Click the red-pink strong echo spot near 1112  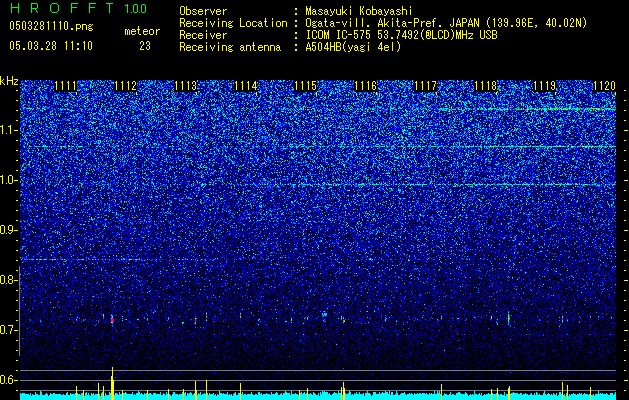112,320
